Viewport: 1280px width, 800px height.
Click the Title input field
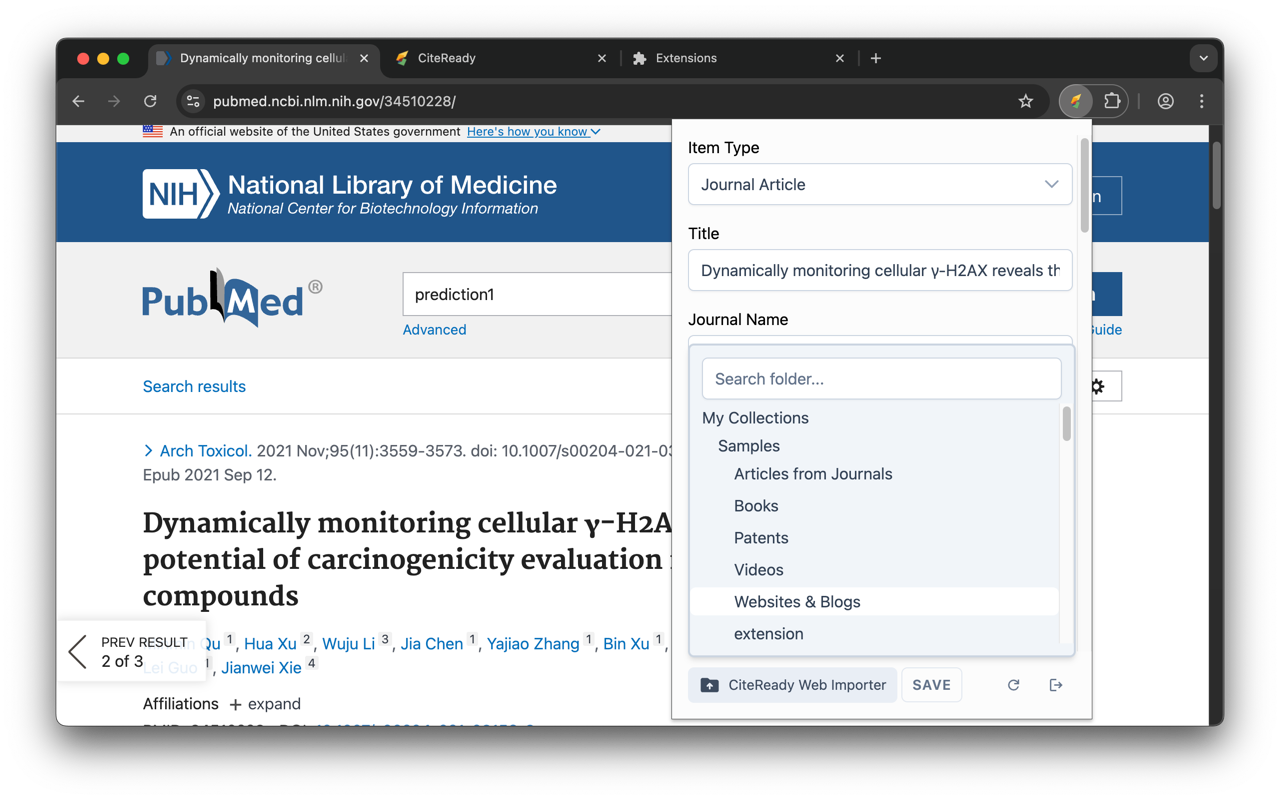(880, 270)
